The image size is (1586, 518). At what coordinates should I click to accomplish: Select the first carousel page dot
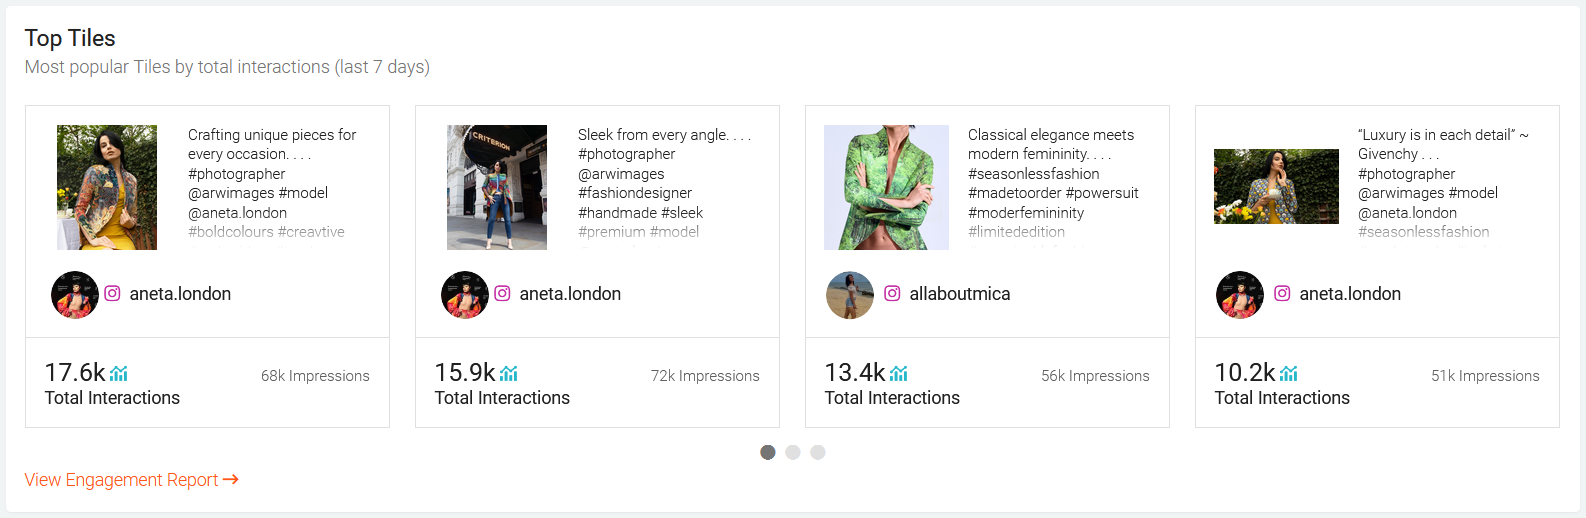[768, 452]
